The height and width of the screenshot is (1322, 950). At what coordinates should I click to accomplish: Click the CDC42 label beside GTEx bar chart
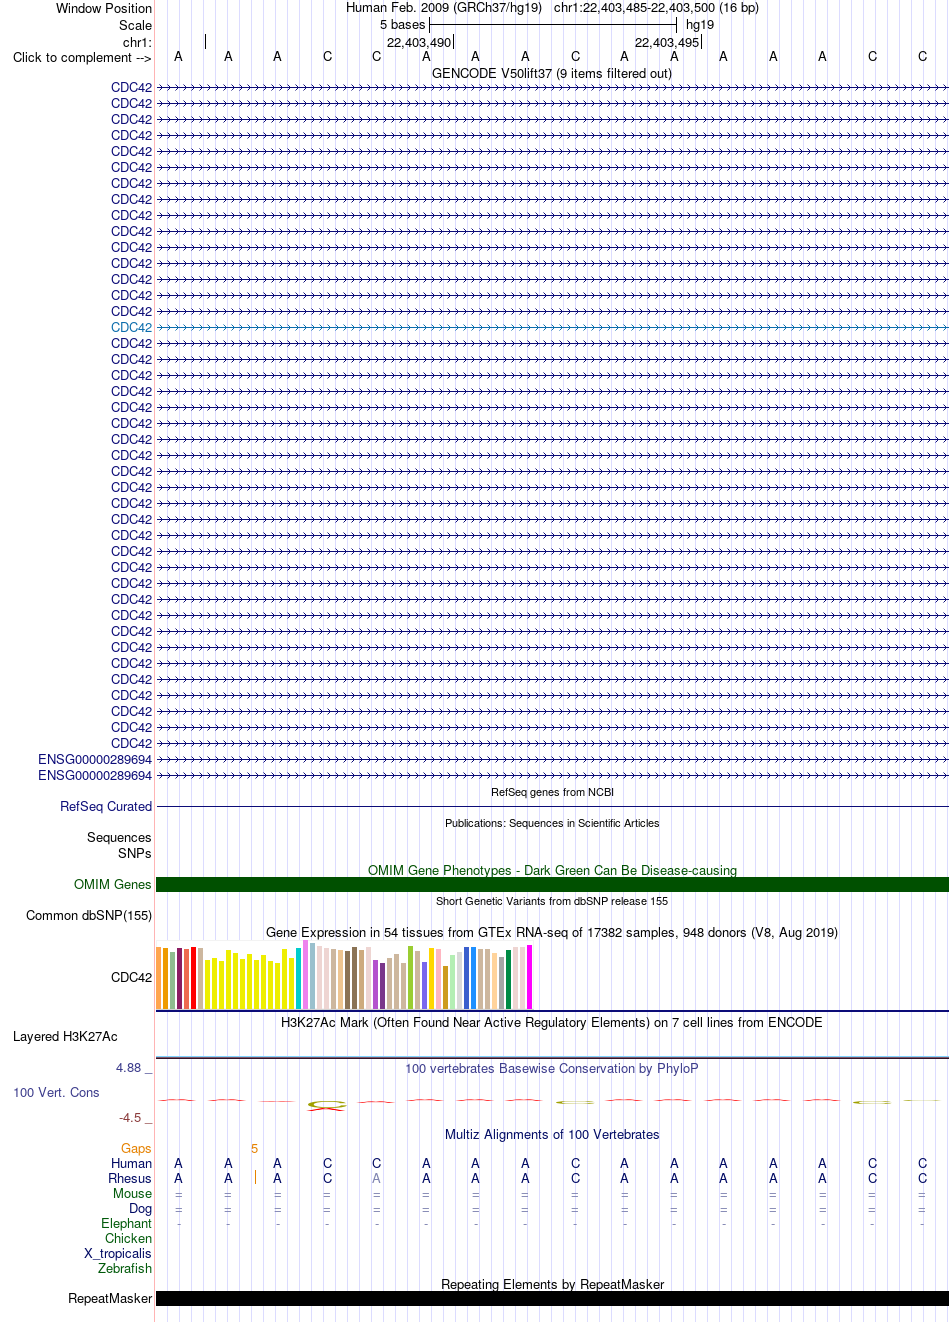[131, 978]
